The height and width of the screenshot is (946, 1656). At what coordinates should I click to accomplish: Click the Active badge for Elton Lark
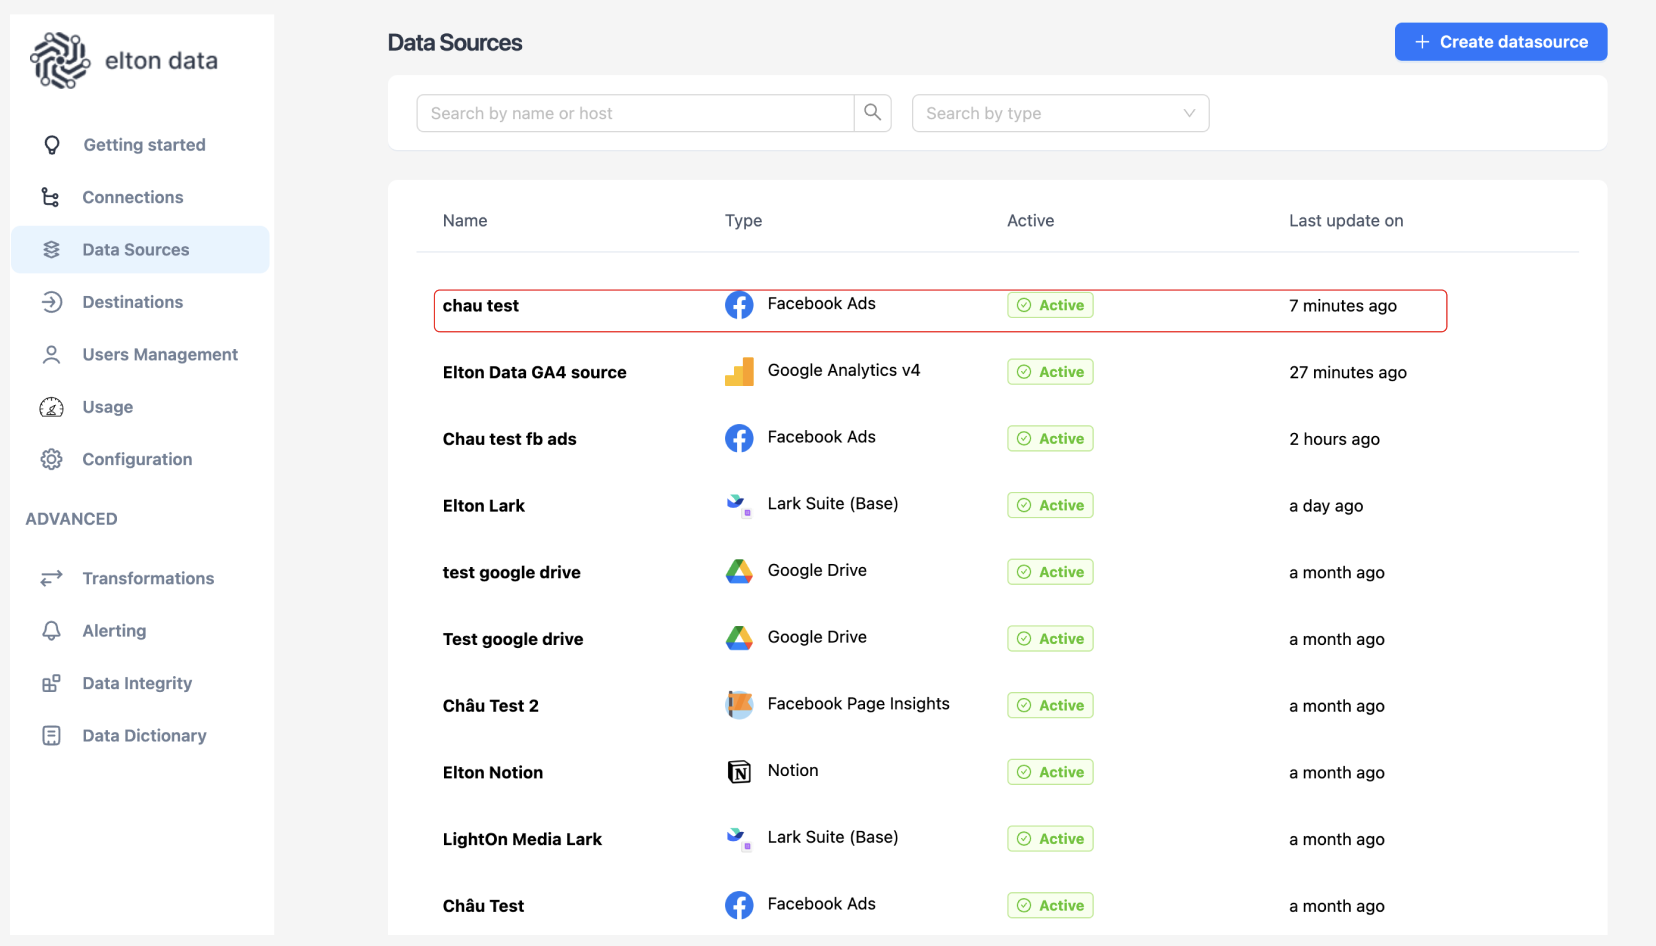pyautogui.click(x=1050, y=506)
